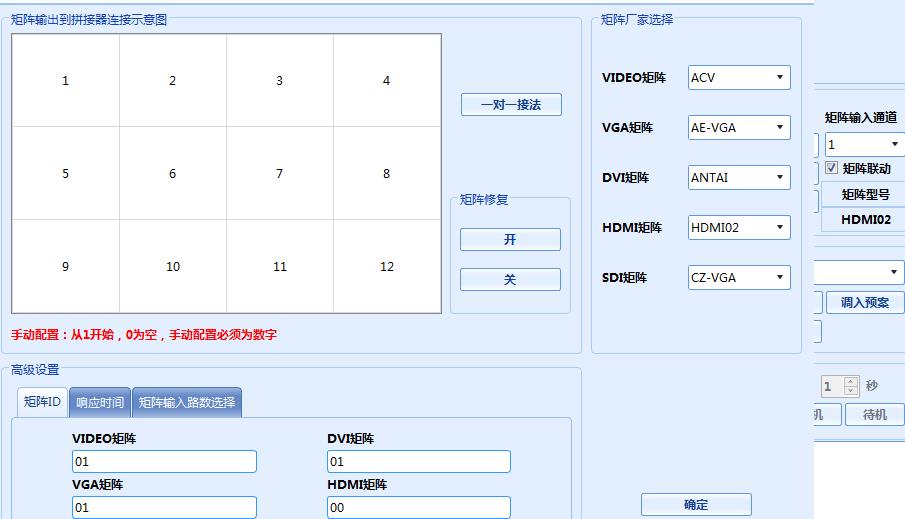Click the 一对一接法 button

(511, 104)
